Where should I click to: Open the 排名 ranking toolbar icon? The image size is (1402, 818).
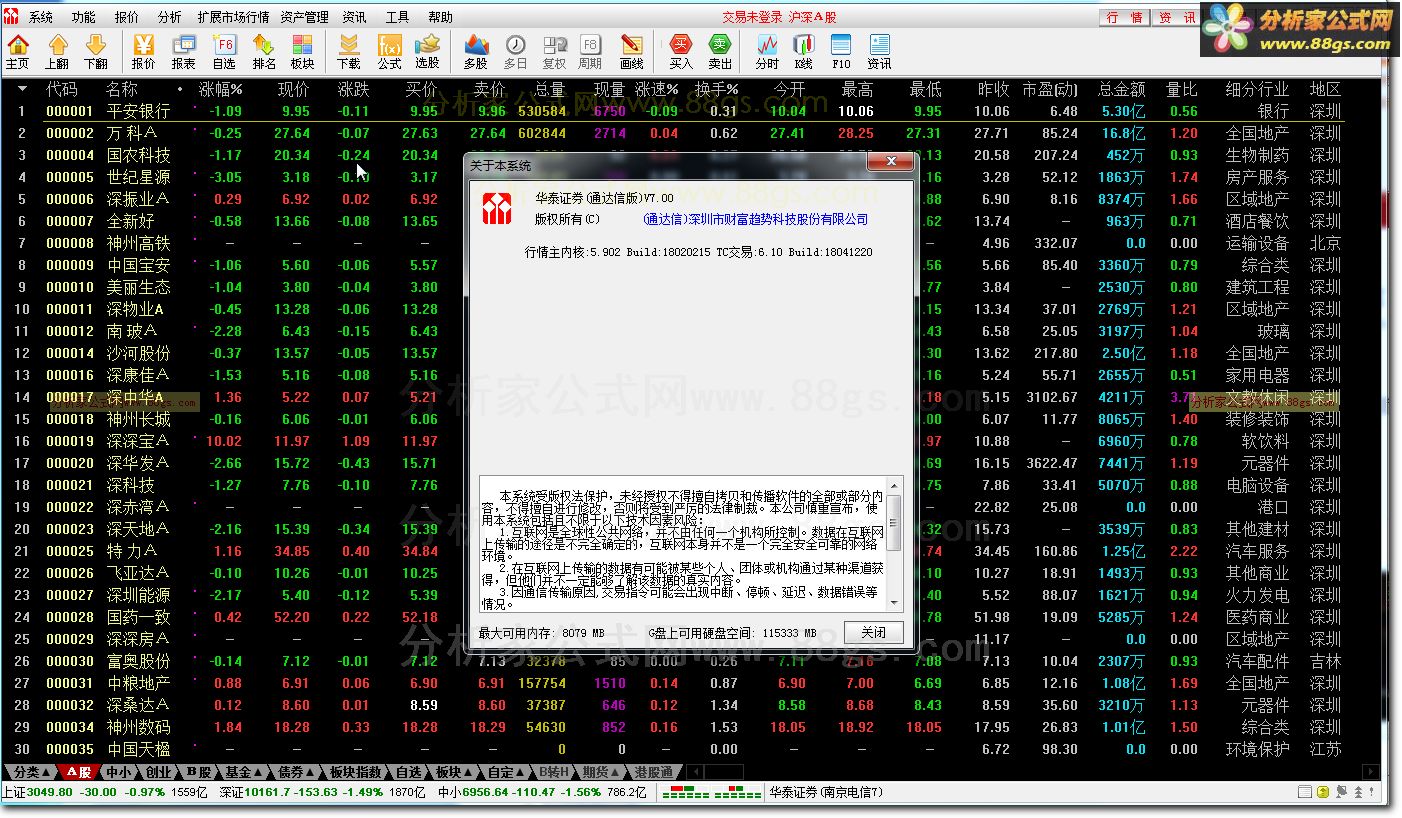[264, 52]
